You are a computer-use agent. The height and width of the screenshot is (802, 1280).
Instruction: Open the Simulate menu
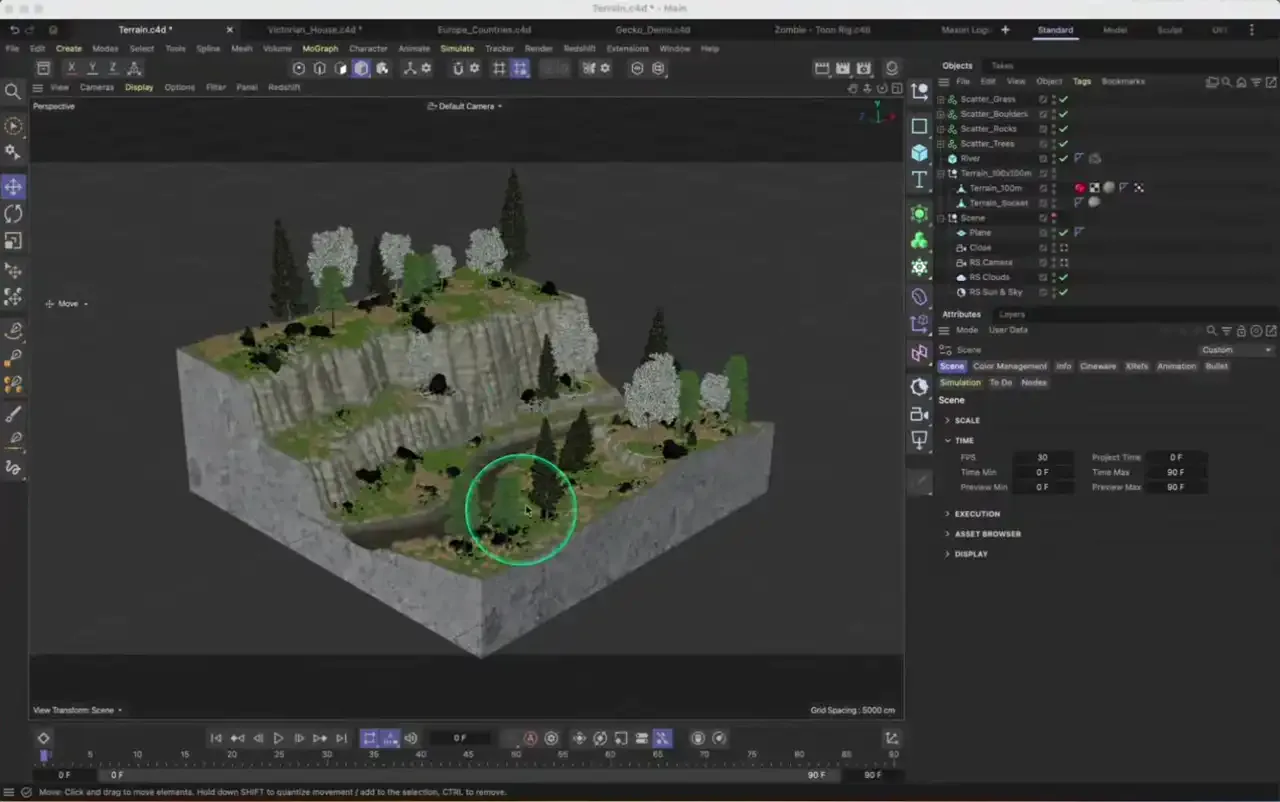[x=457, y=48]
